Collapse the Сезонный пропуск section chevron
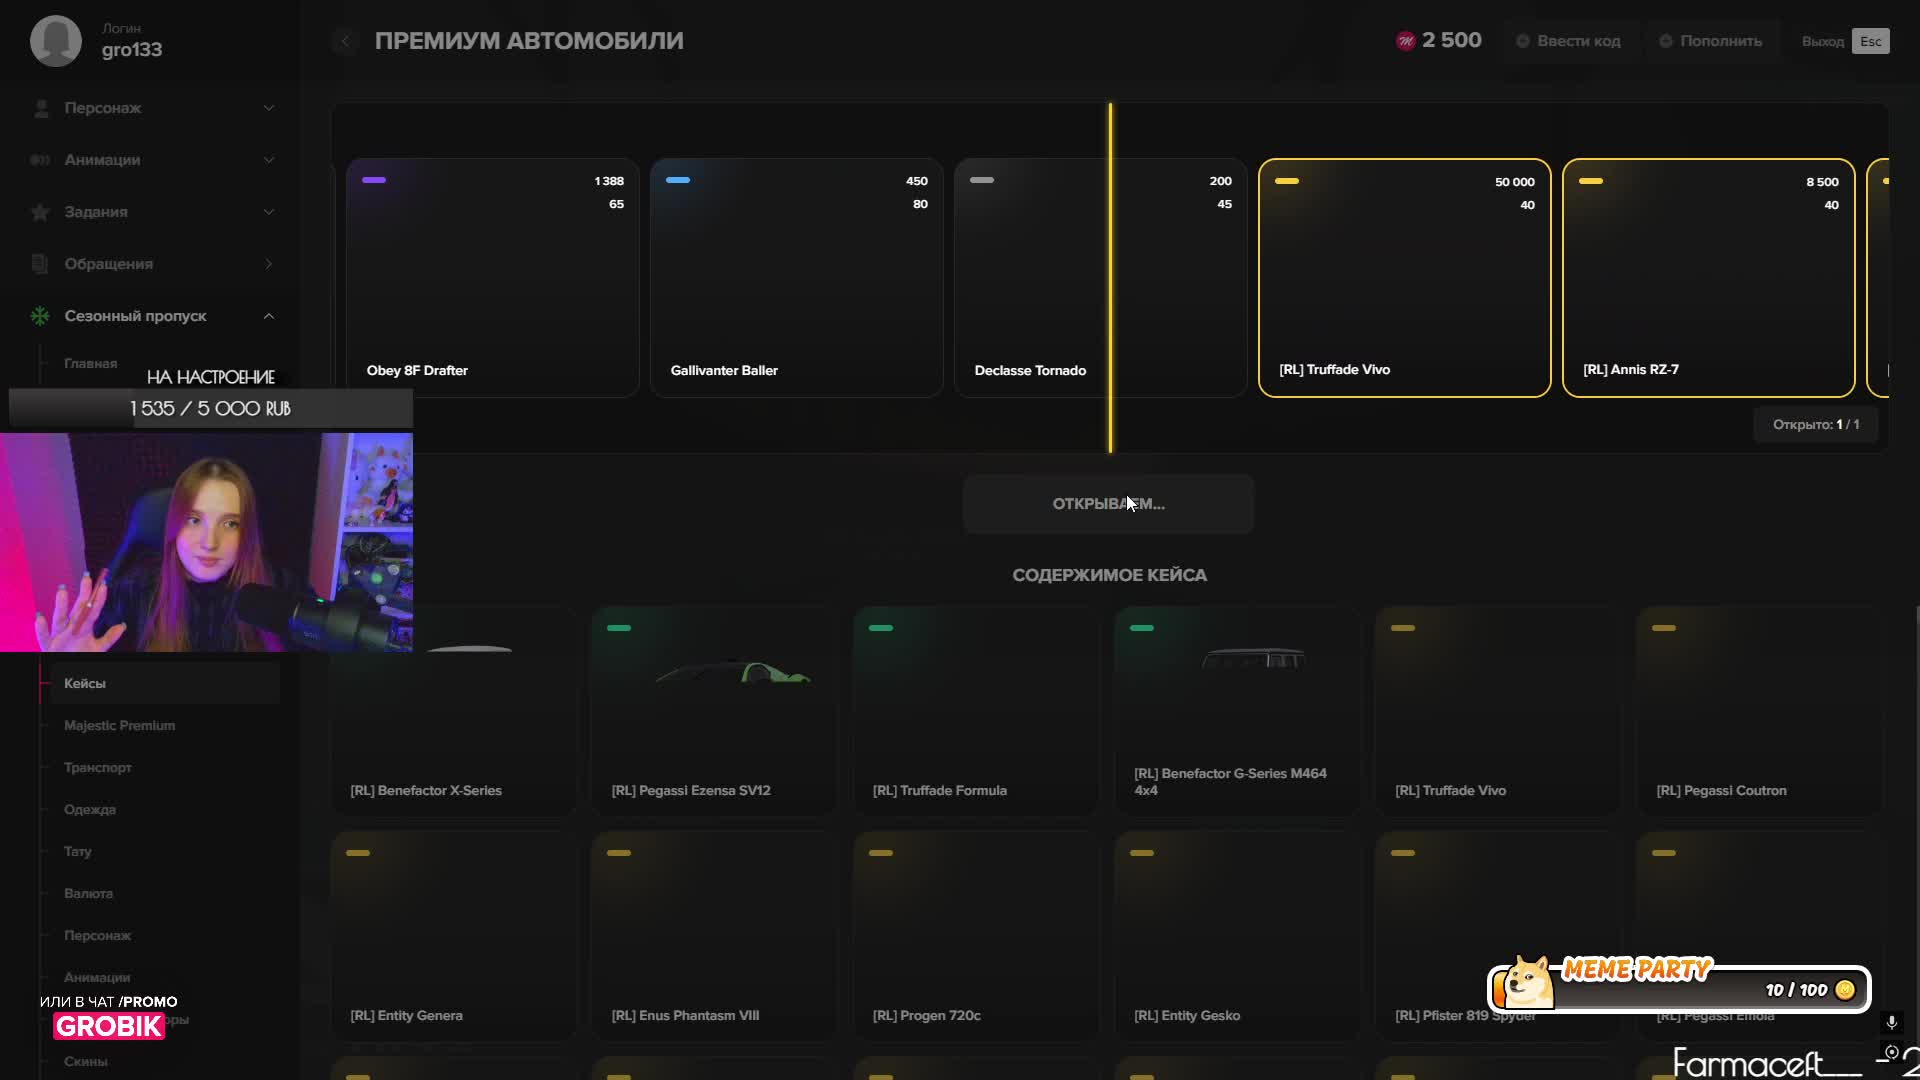This screenshot has width=1920, height=1080. (x=268, y=316)
